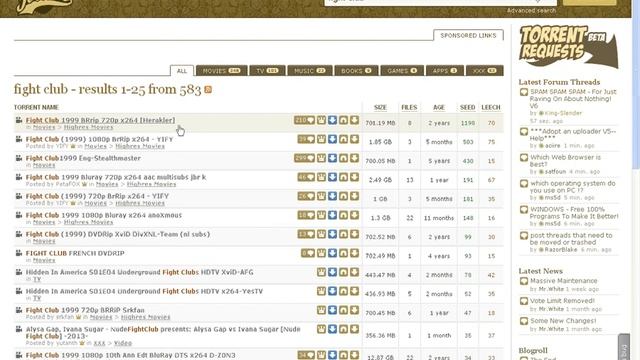
Task: Sort results by FILES column header
Action: pyautogui.click(x=409, y=107)
